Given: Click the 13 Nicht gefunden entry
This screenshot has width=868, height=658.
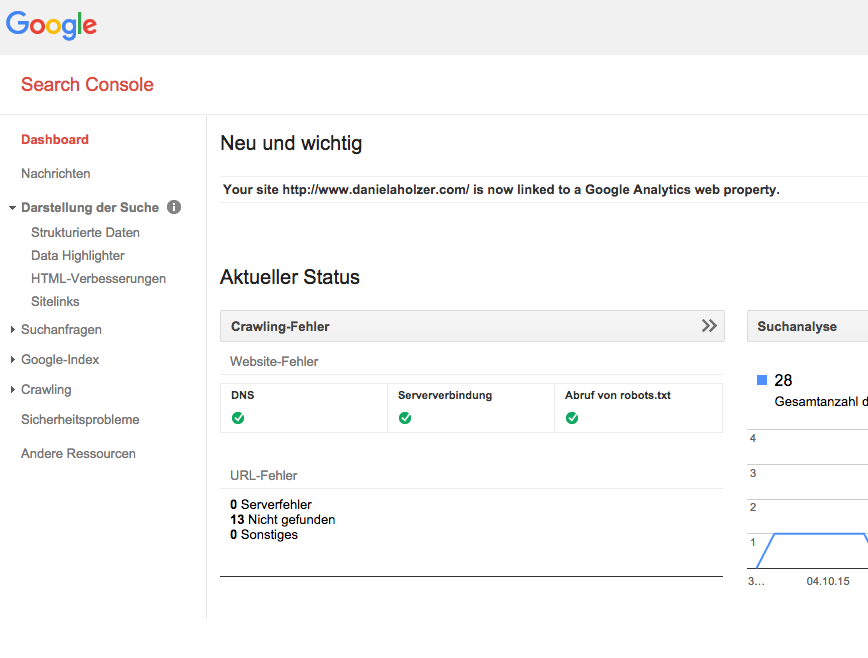Looking at the screenshot, I should coord(282,520).
